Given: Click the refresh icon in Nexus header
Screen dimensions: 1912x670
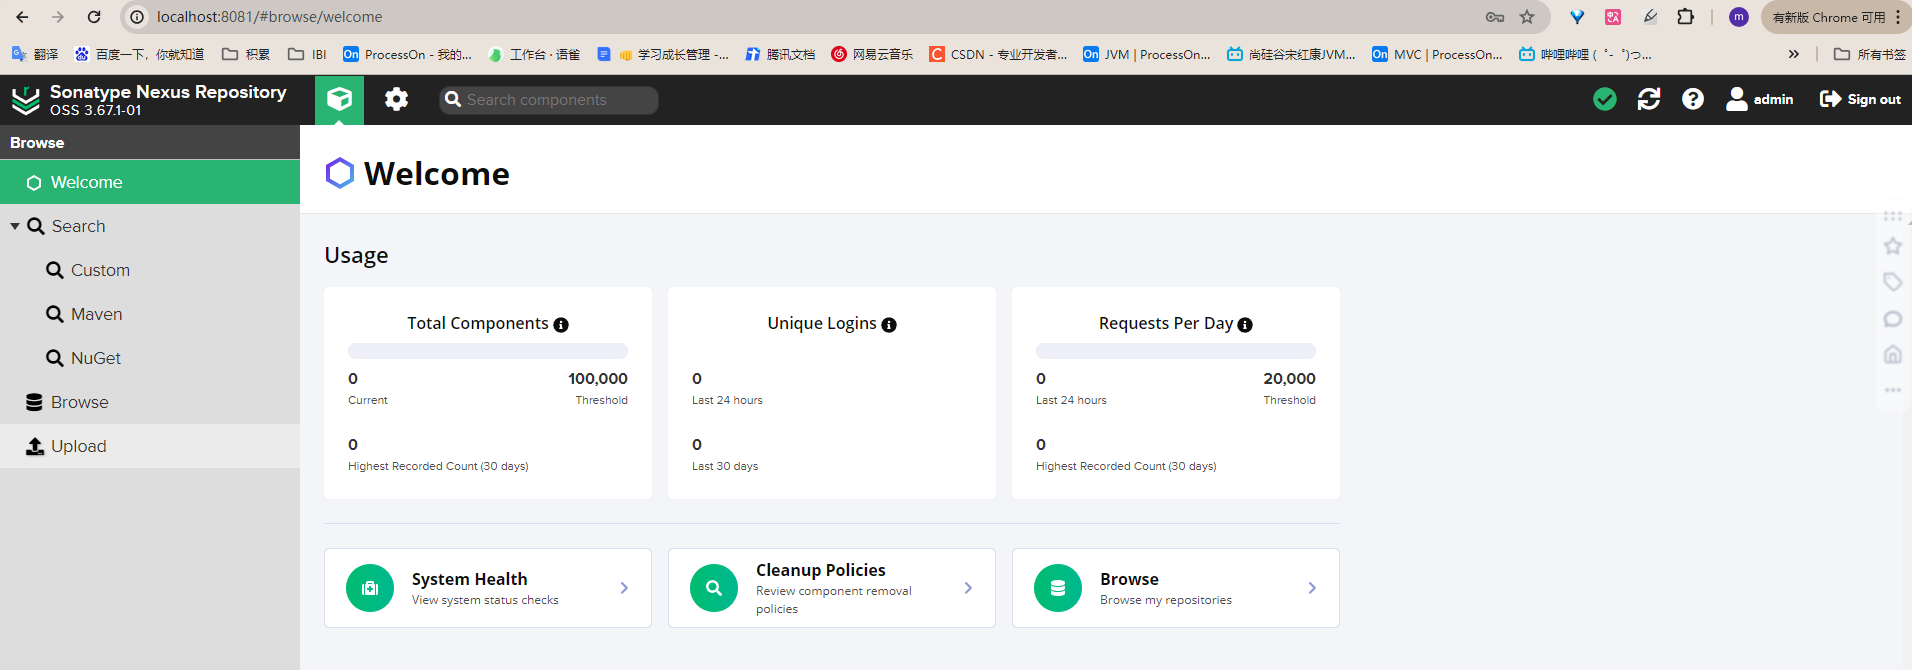Looking at the screenshot, I should pos(1648,99).
